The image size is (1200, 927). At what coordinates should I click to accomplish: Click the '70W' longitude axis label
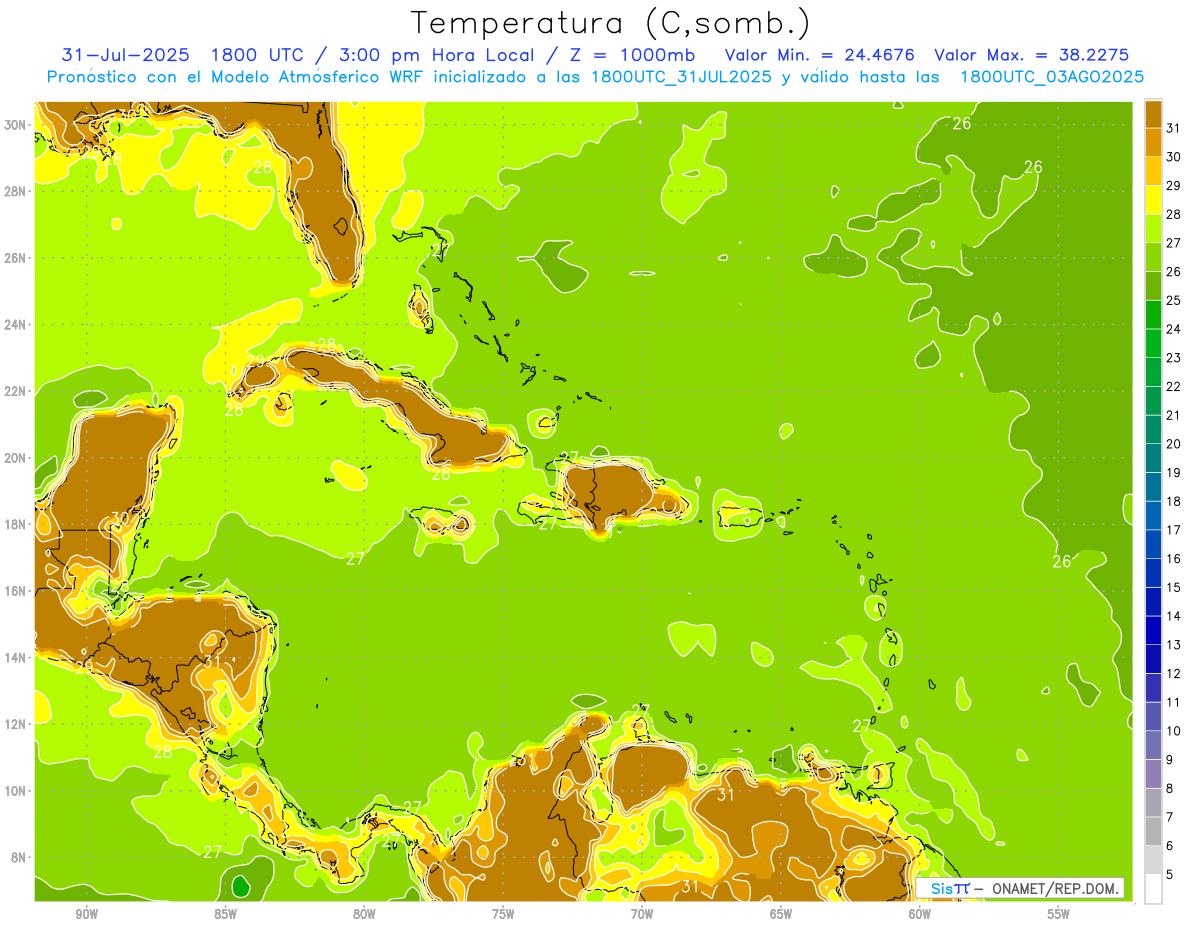(642, 914)
